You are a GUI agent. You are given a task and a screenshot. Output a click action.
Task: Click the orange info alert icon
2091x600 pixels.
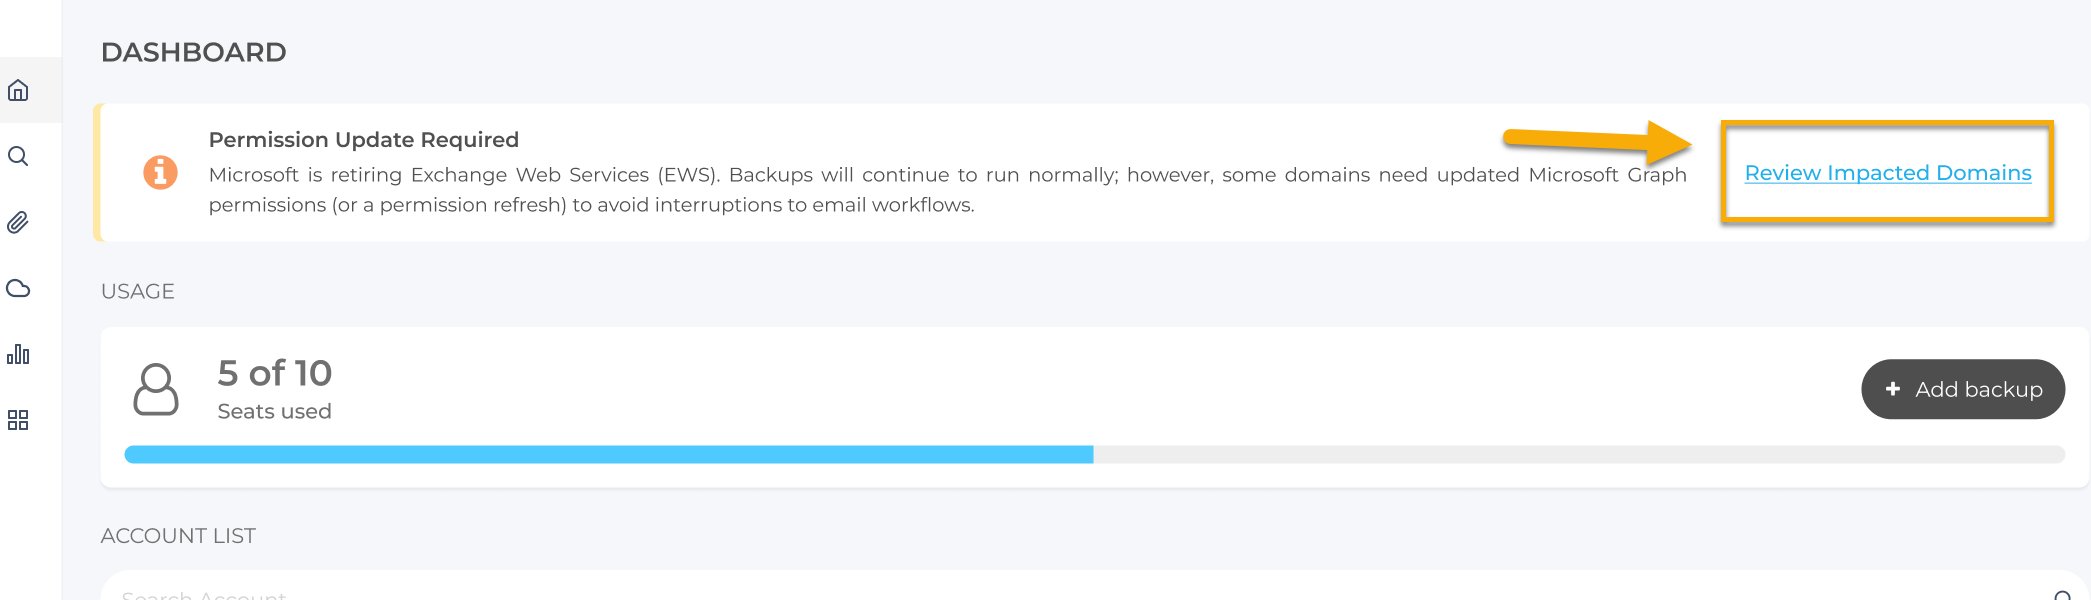point(160,172)
